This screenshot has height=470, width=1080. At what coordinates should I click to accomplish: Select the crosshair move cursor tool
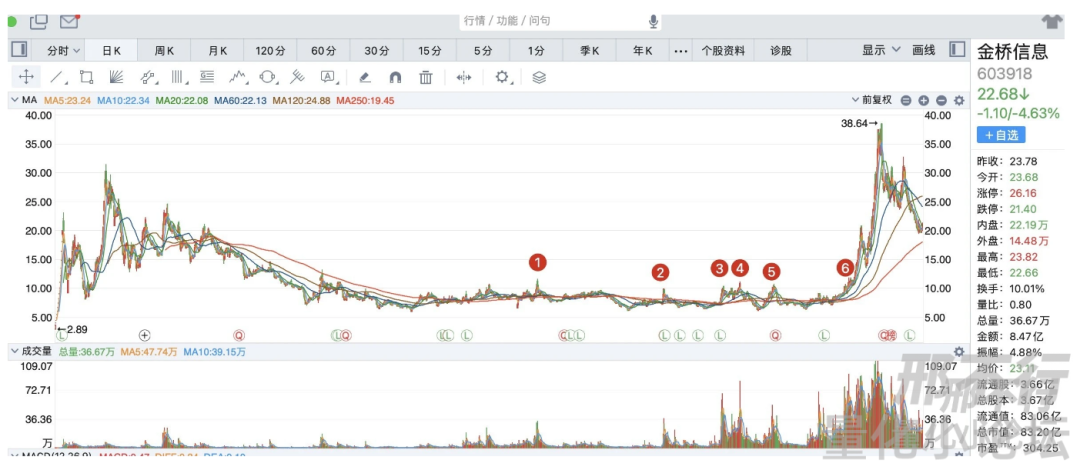tap(27, 76)
